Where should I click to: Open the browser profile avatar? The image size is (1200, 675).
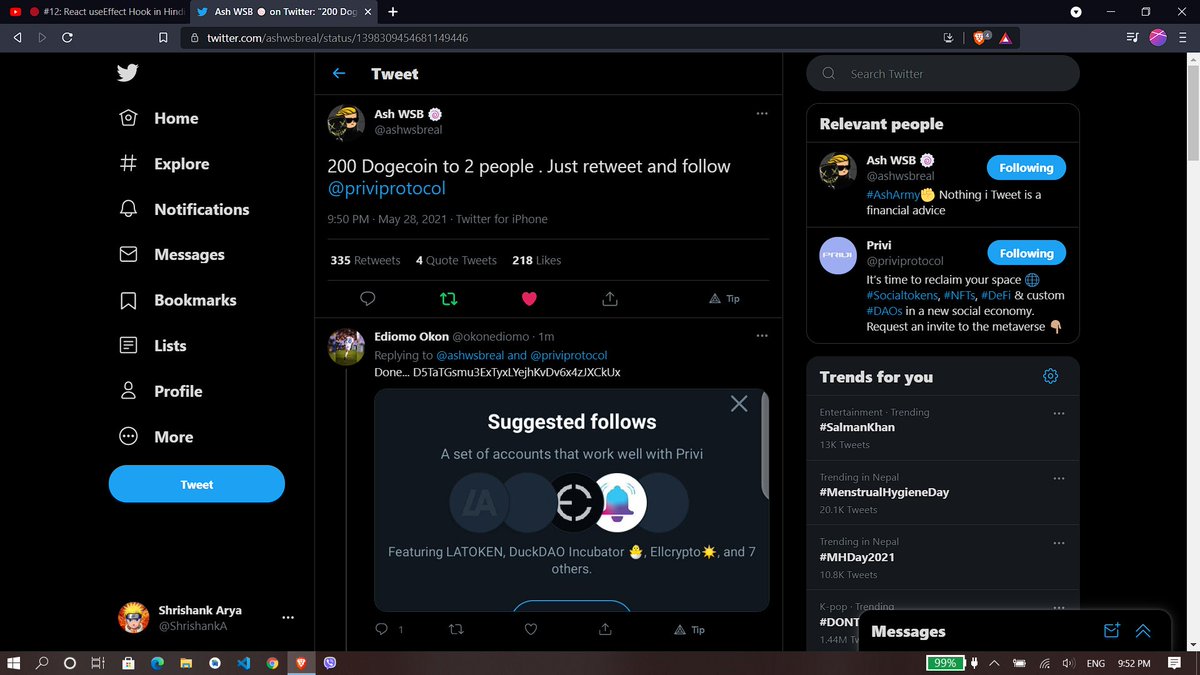pyautogui.click(x=1158, y=37)
